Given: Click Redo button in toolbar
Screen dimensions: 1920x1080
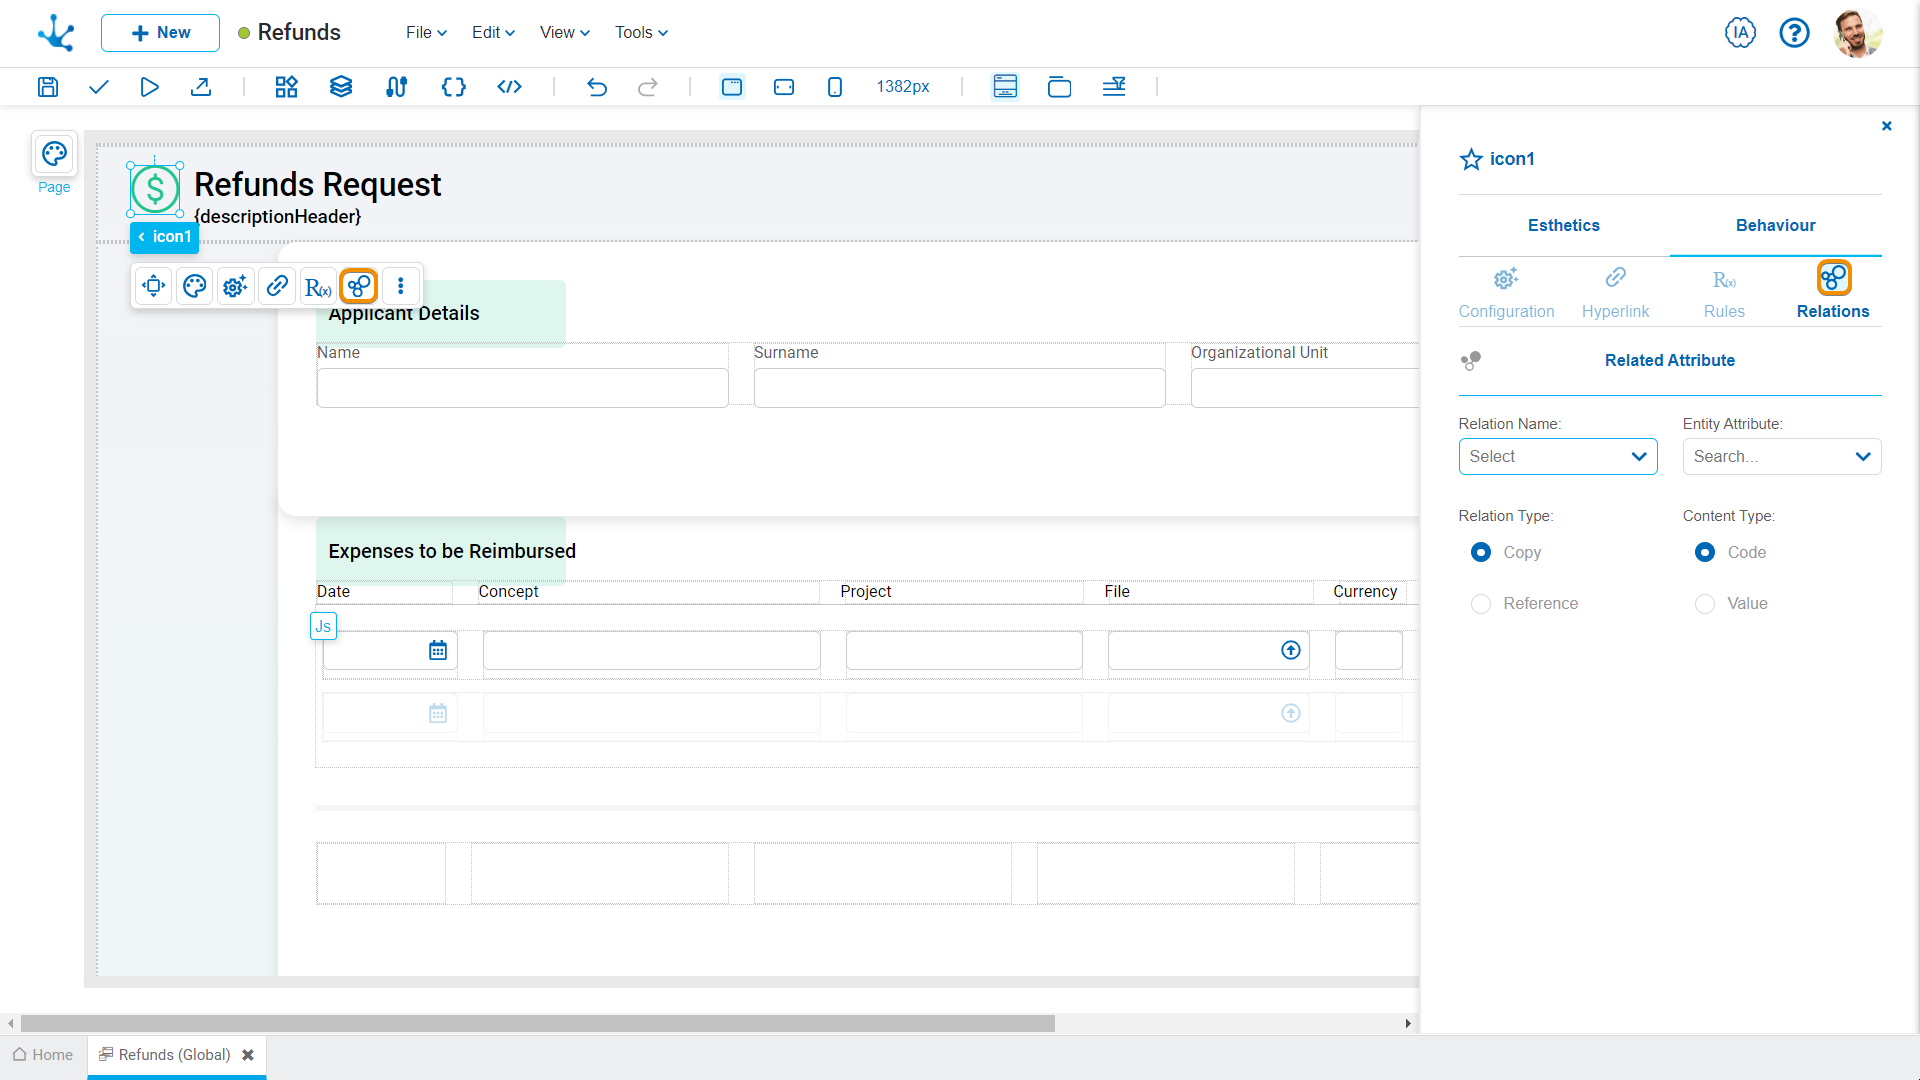Looking at the screenshot, I should (x=647, y=87).
